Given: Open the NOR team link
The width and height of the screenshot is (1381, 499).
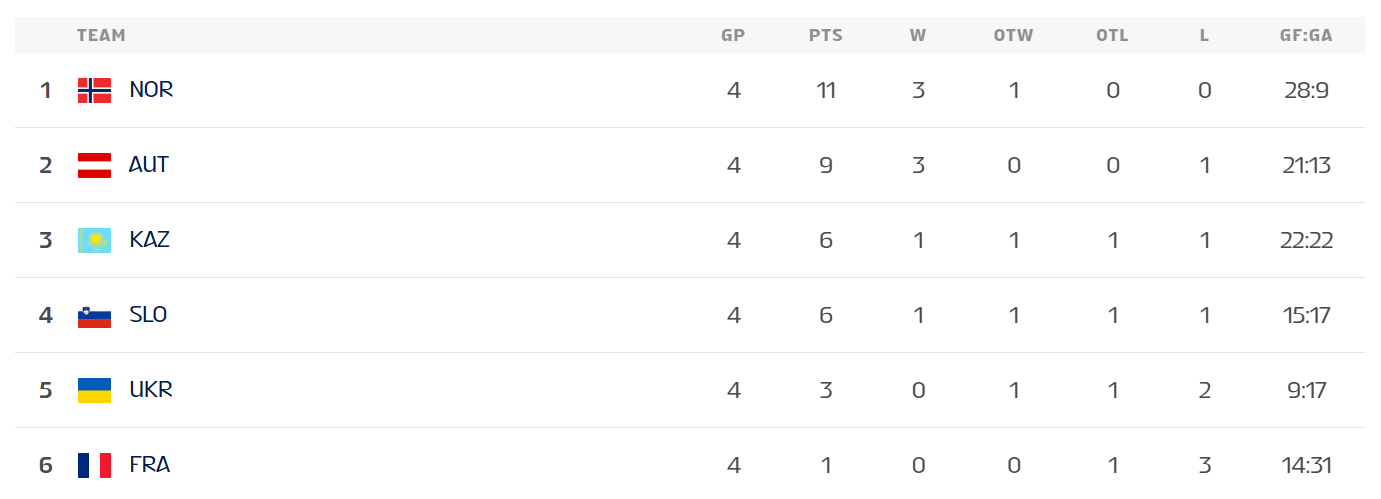Looking at the screenshot, I should (151, 90).
